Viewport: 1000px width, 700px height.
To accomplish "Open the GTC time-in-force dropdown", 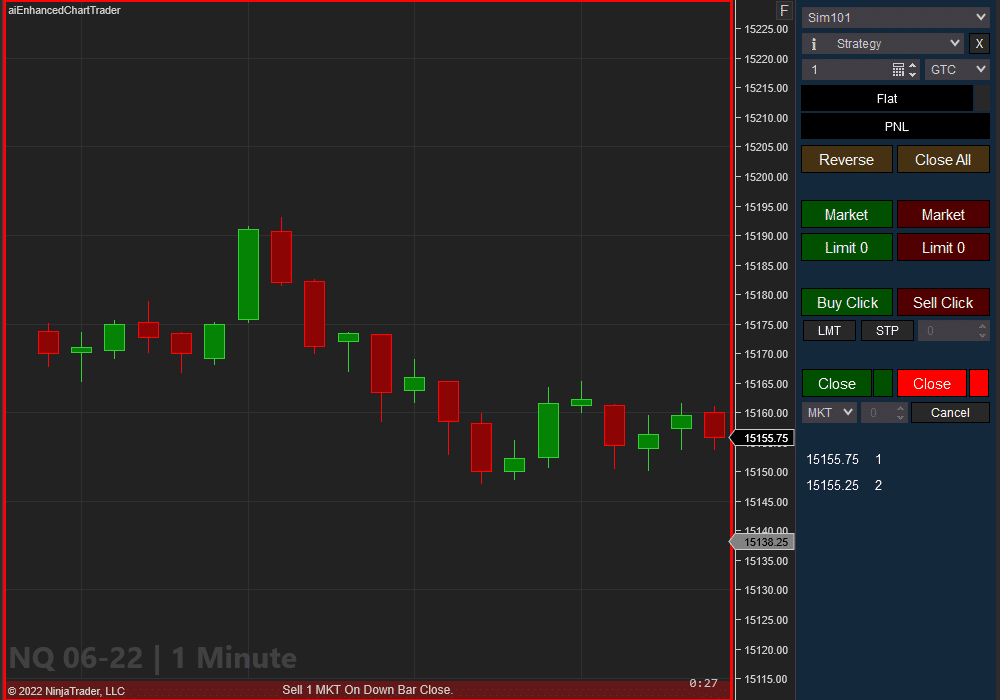I will coord(956,69).
